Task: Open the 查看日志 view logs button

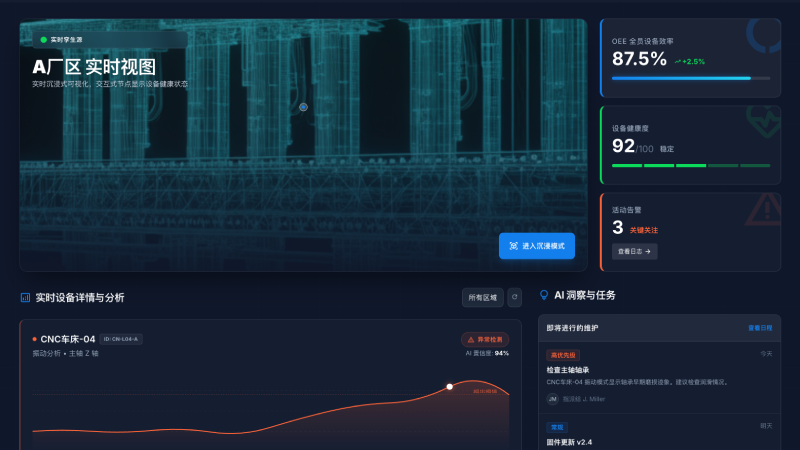Action: pyautogui.click(x=635, y=252)
